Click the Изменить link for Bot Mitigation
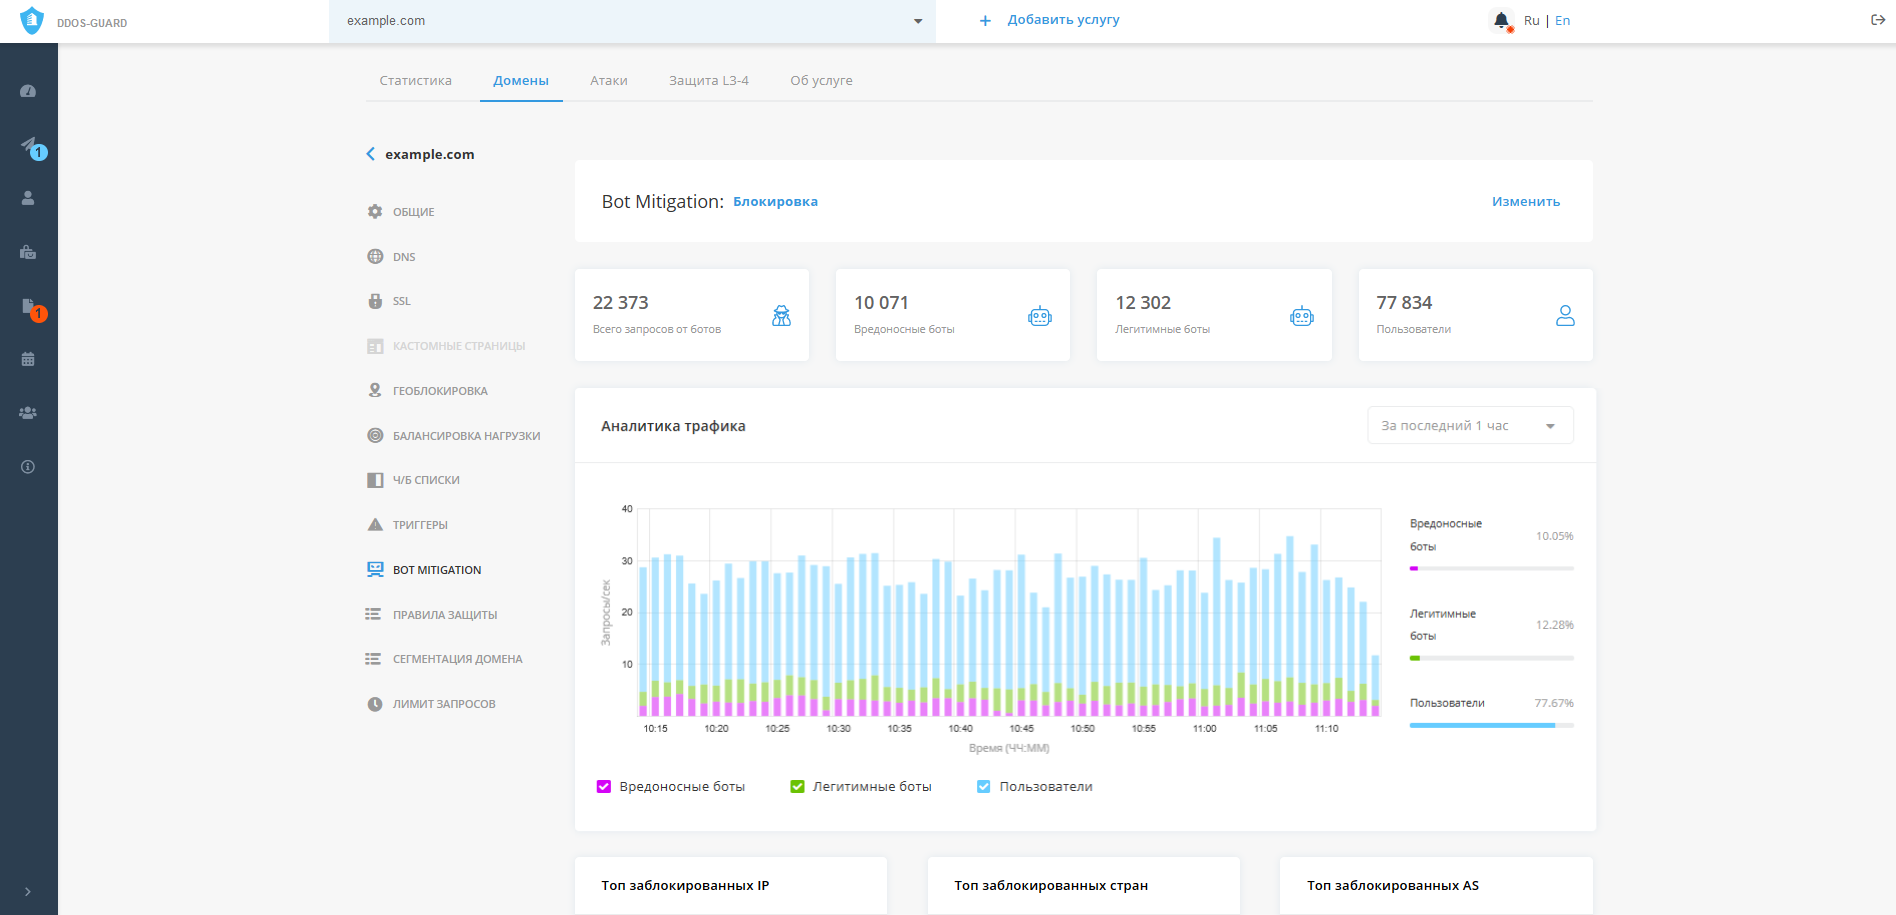The image size is (1896, 915). point(1525,202)
